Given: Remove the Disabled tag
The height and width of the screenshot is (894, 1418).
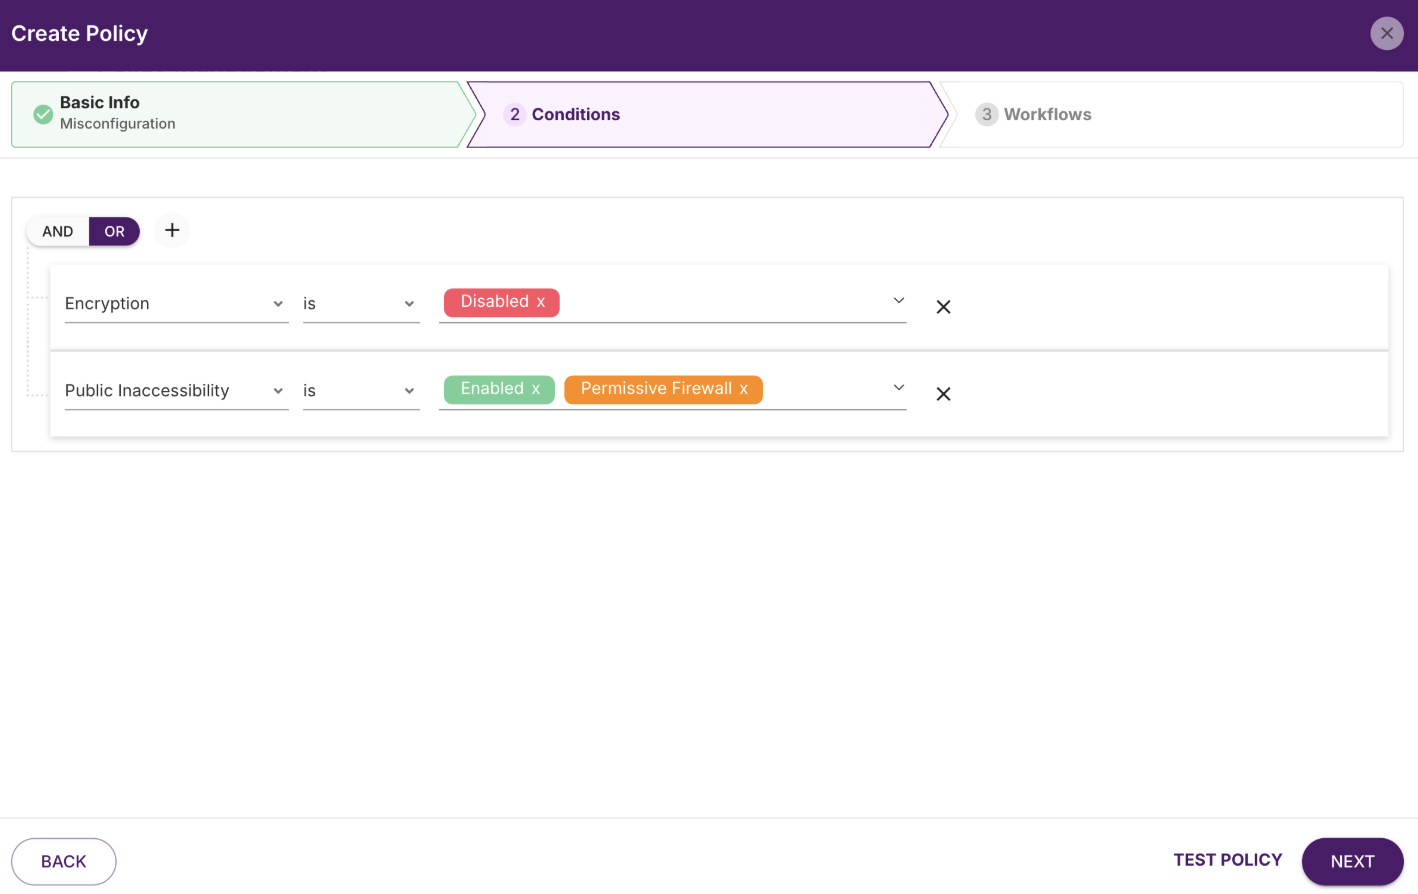Looking at the screenshot, I should click(x=541, y=302).
